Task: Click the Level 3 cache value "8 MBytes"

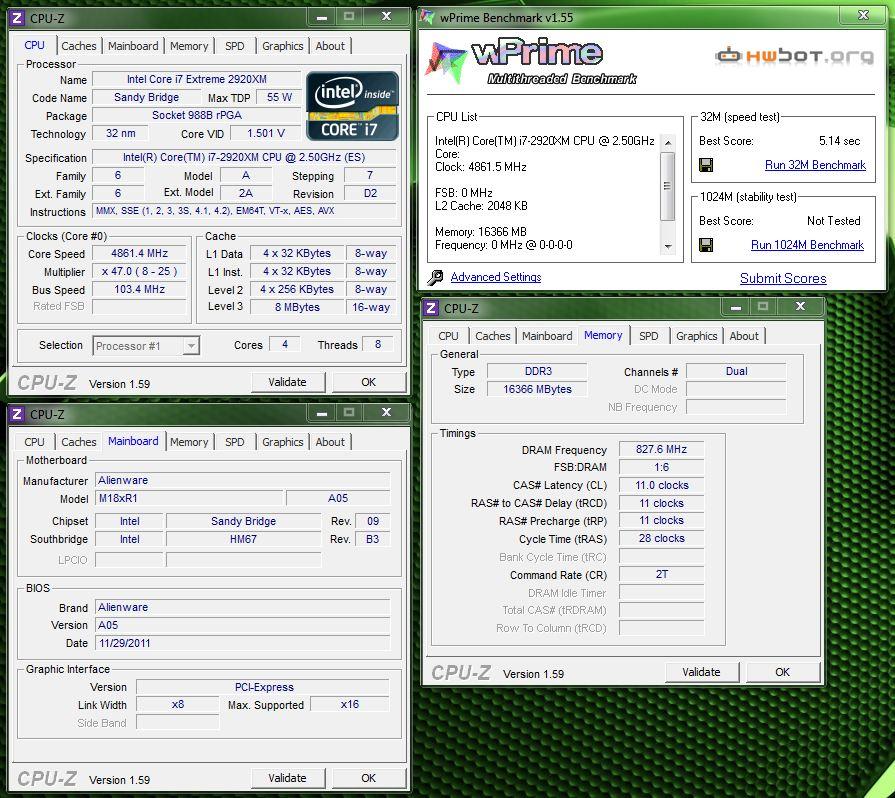Action: 297,307
